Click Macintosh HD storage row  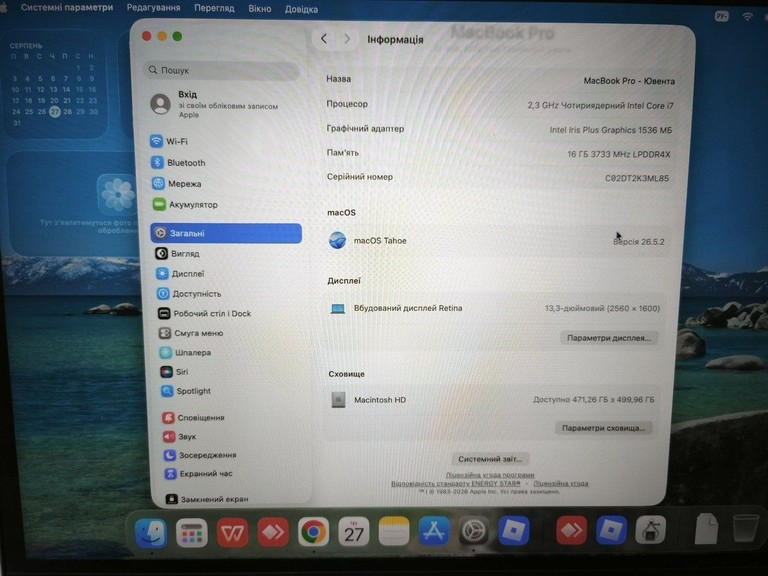point(492,400)
